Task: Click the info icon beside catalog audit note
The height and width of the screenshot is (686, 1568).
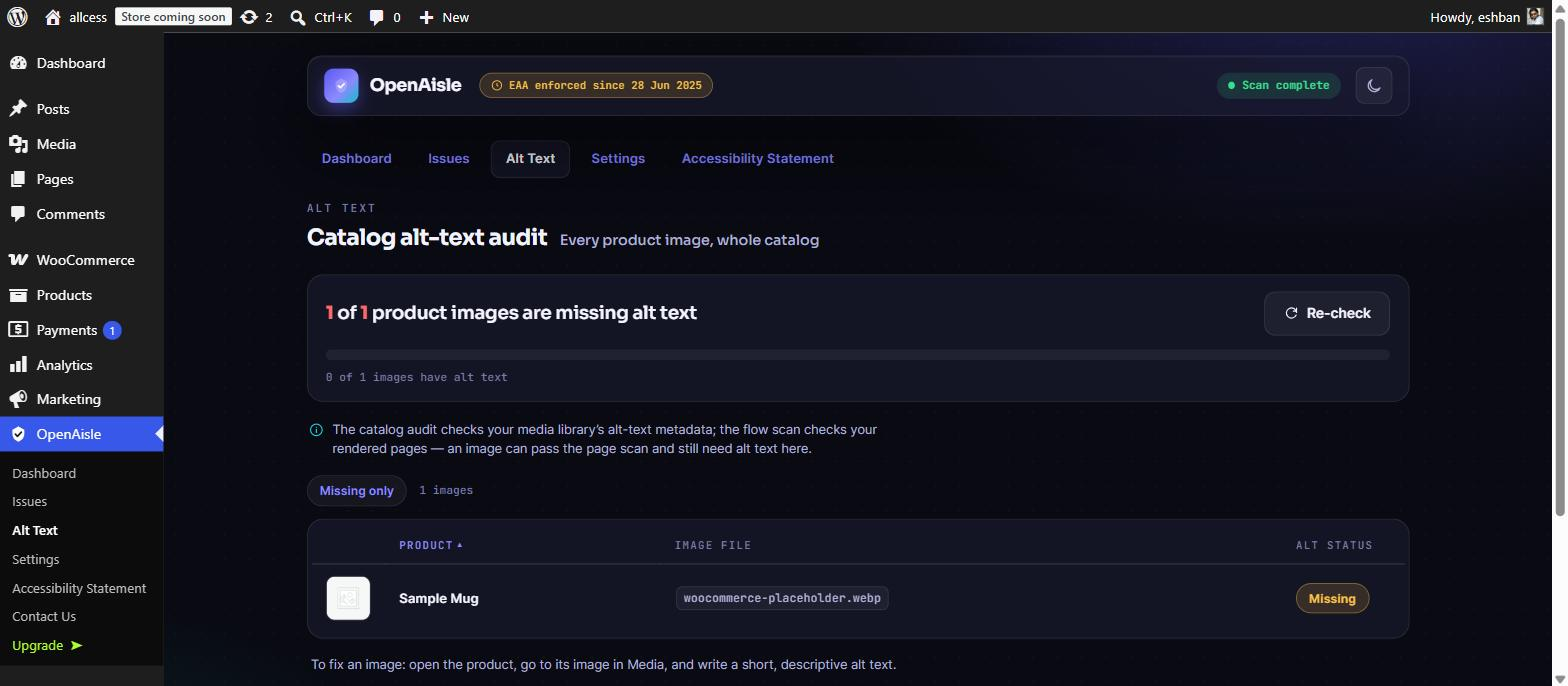Action: click(x=316, y=430)
